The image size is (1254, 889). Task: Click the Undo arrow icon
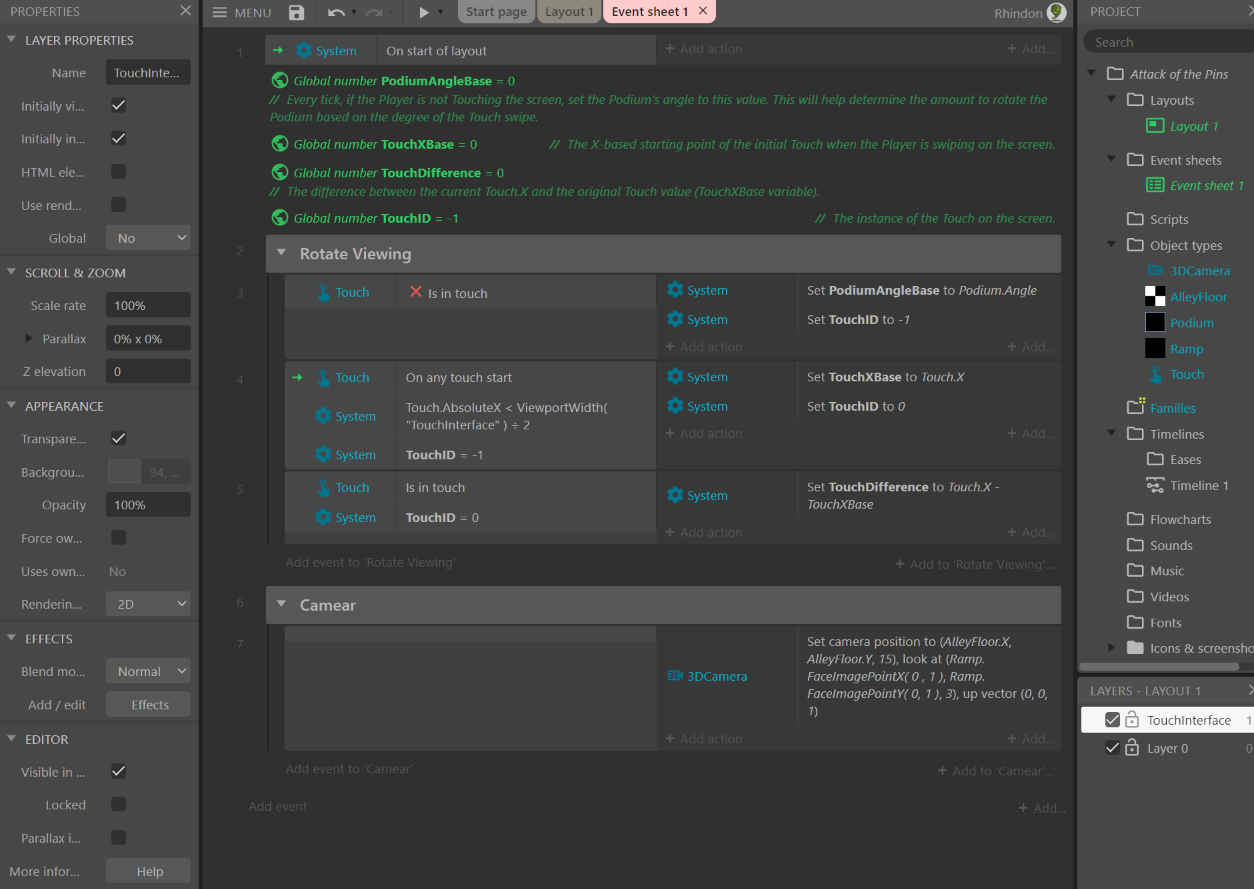click(336, 12)
